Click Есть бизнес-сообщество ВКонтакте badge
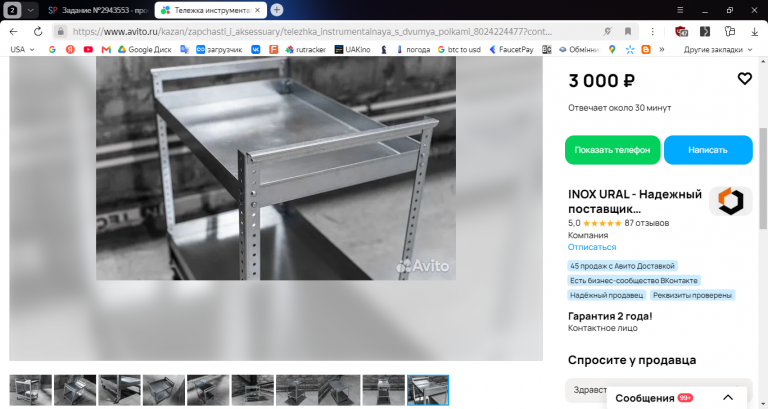Viewport: 768px width, 409px height. point(634,281)
